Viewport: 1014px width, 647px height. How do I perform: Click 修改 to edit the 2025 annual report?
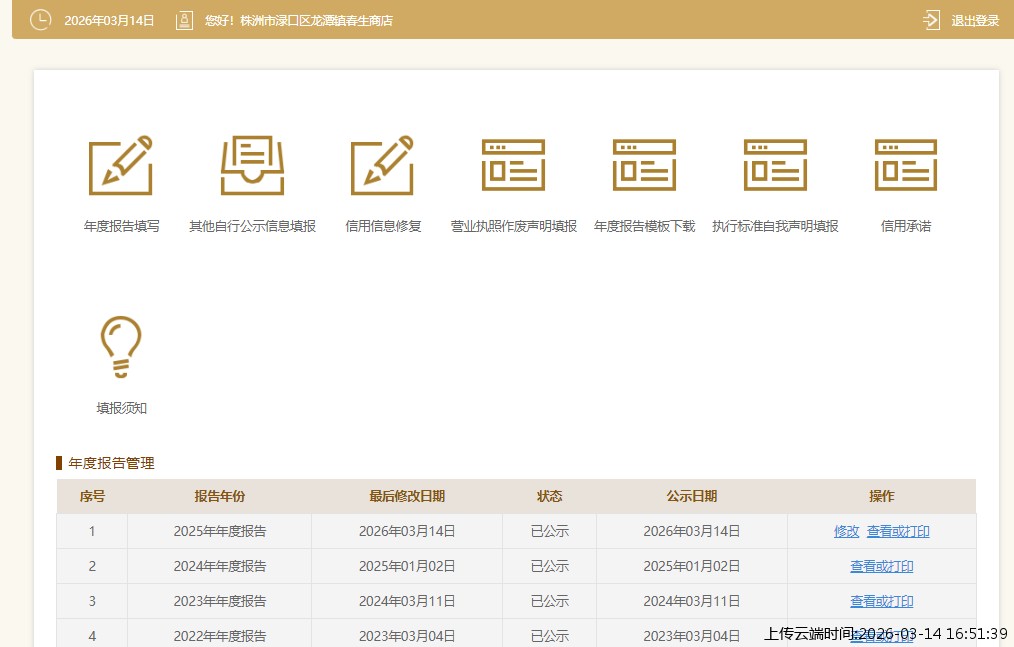pos(846,531)
